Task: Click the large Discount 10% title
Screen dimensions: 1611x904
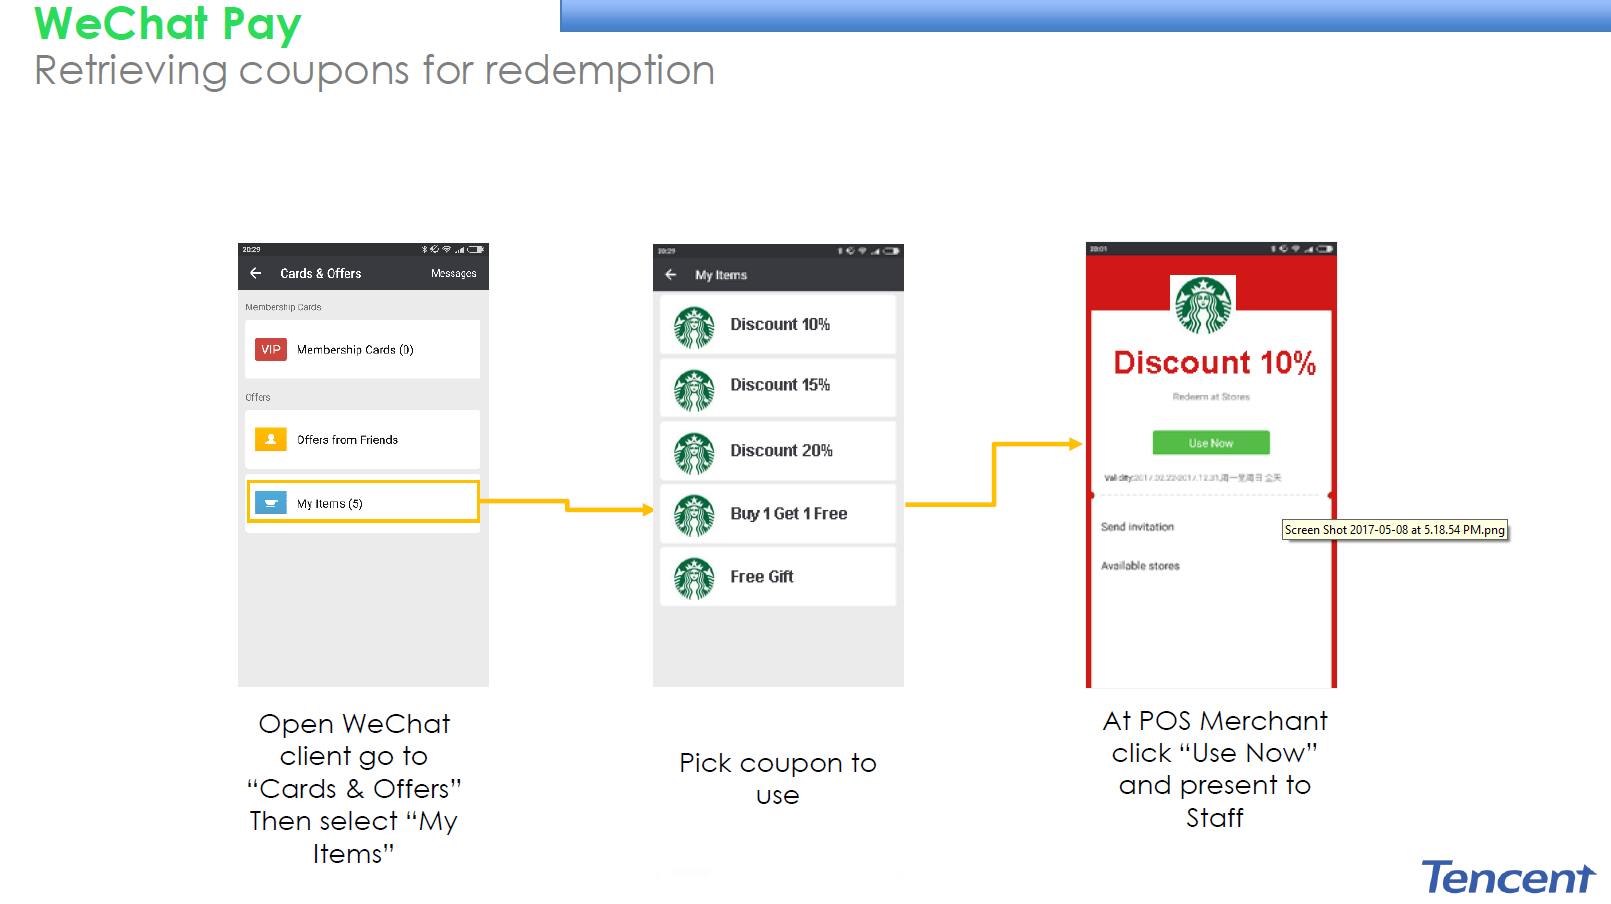Action: pos(1214,363)
